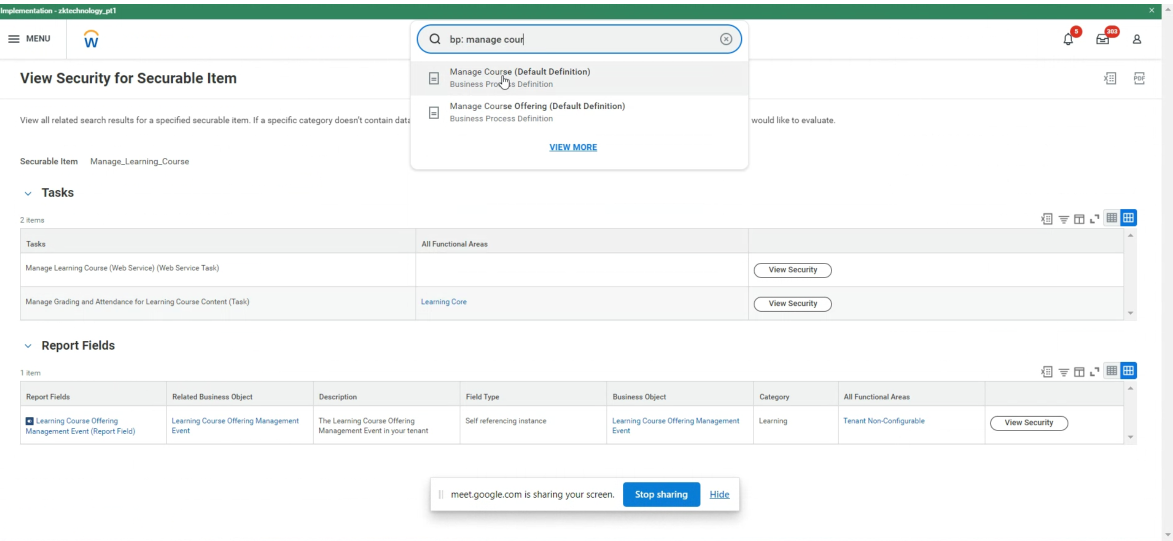
Task: View Security for Learning Course Offering report field
Action: click(1029, 423)
